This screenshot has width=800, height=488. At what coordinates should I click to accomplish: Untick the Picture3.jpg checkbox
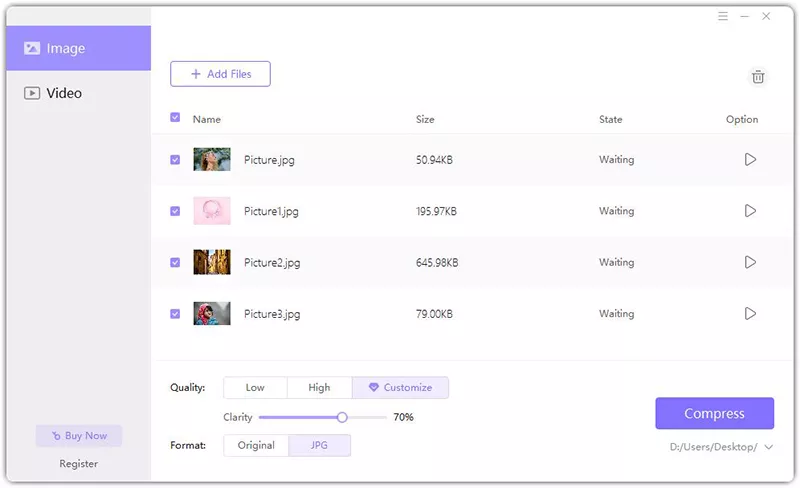point(175,314)
